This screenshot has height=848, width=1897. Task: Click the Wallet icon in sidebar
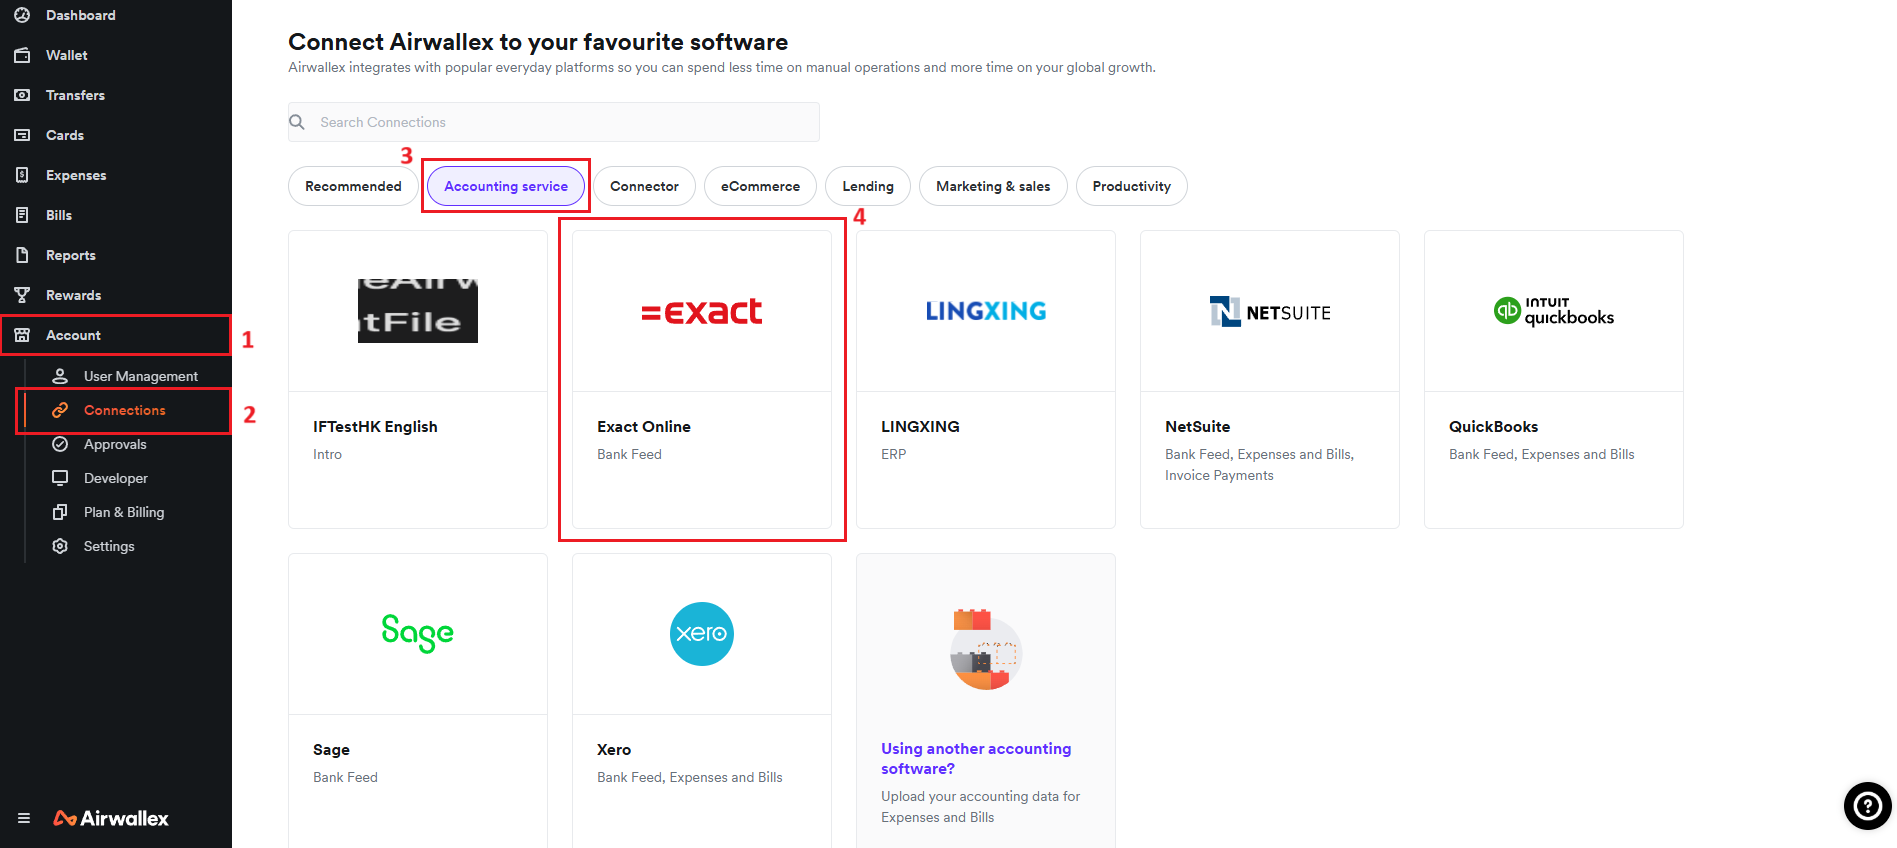coord(22,55)
